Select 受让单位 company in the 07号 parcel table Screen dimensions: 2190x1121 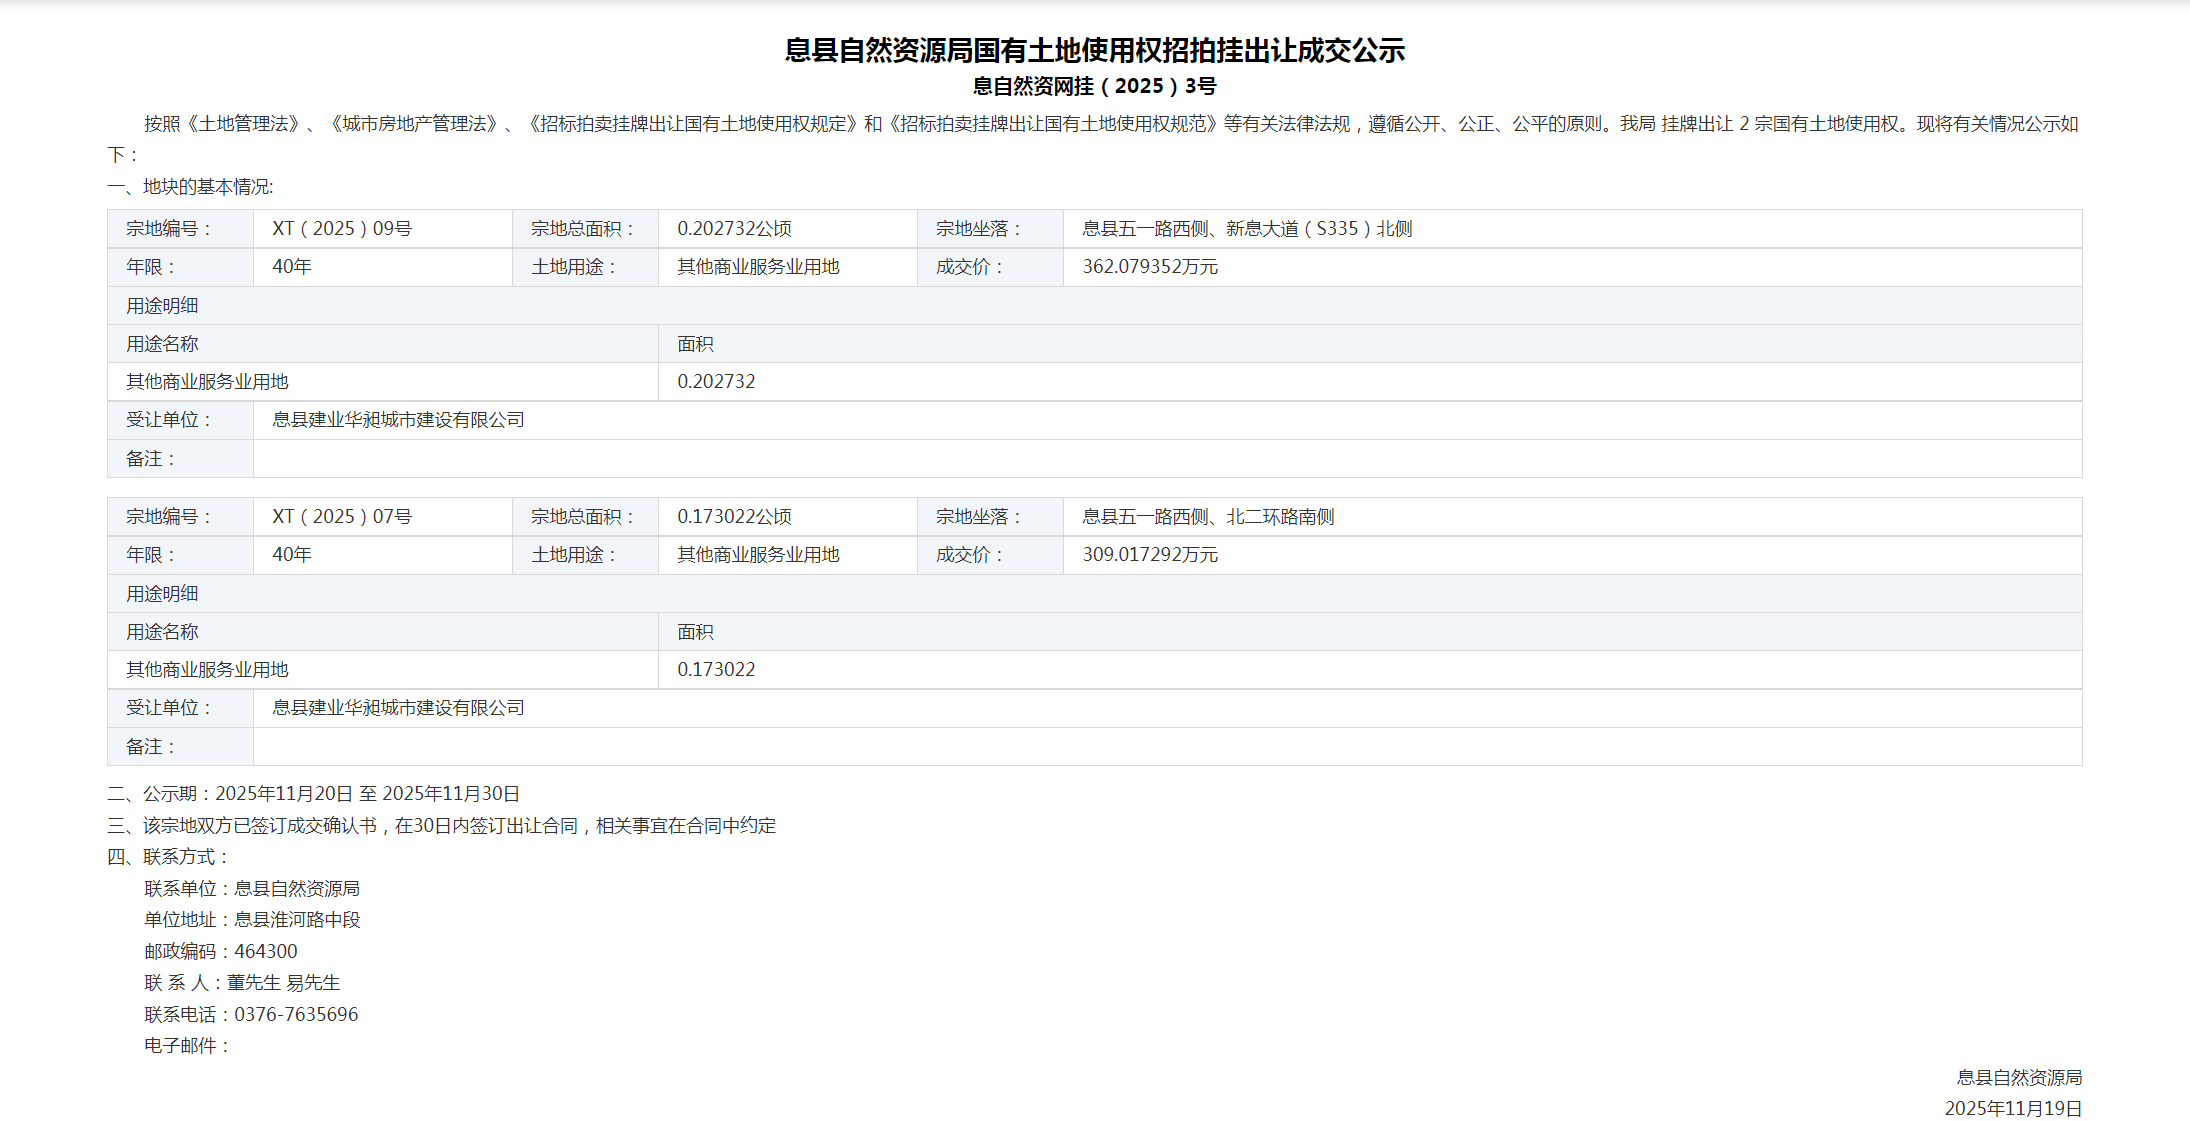coord(398,708)
